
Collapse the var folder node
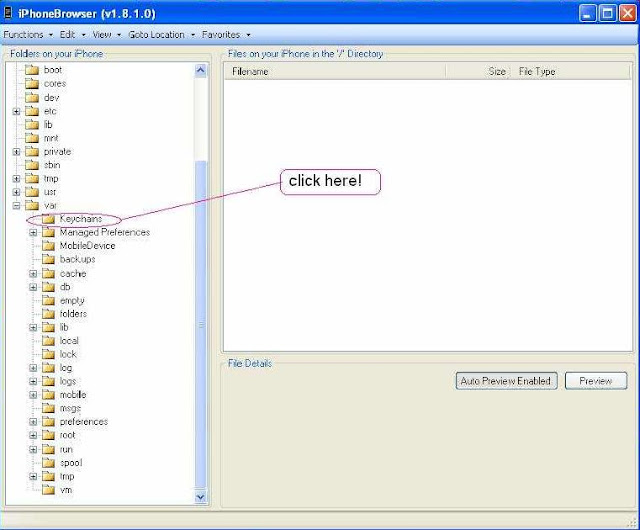point(16,206)
